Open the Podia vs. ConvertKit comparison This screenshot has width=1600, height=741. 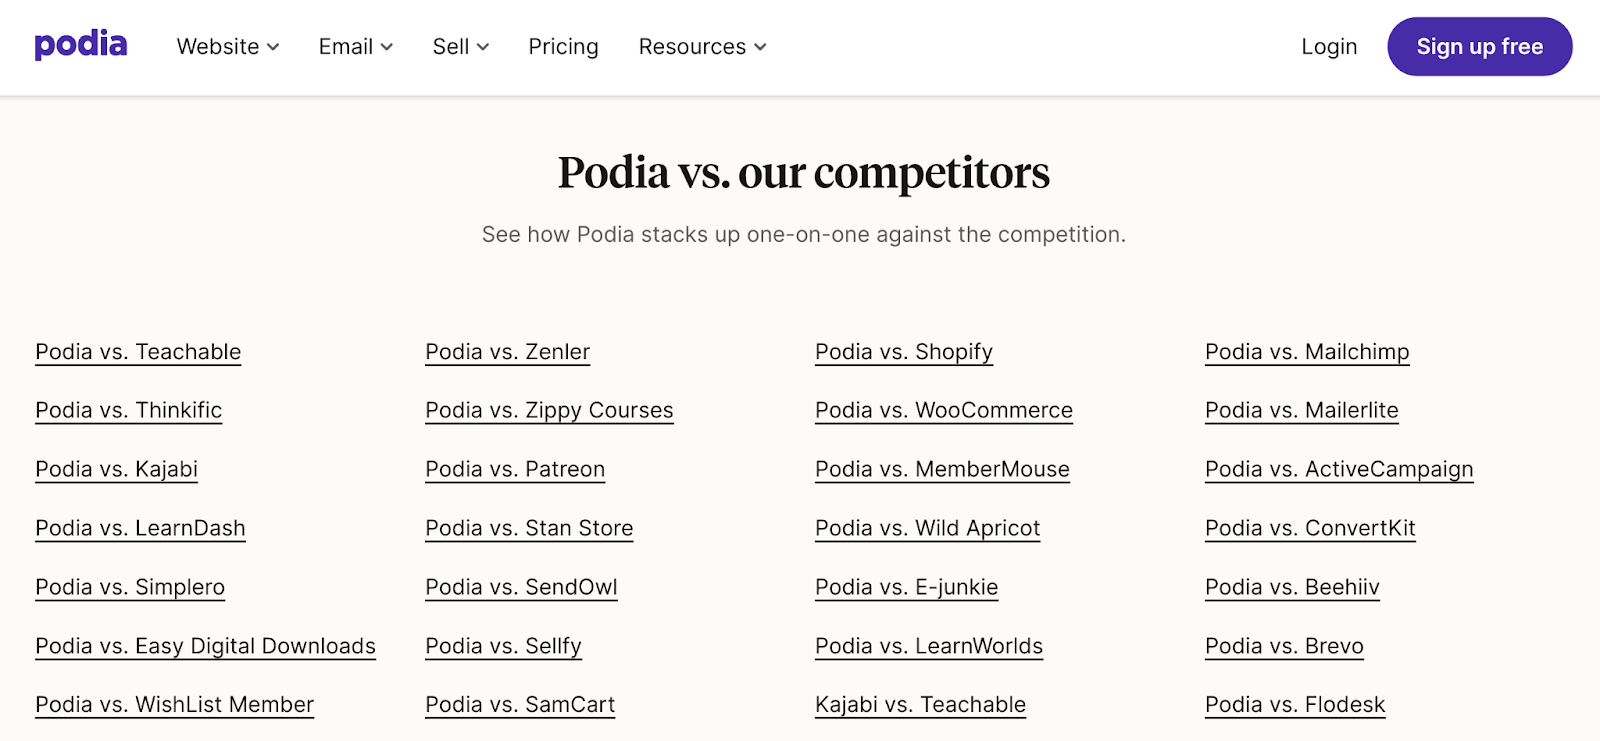point(1310,528)
